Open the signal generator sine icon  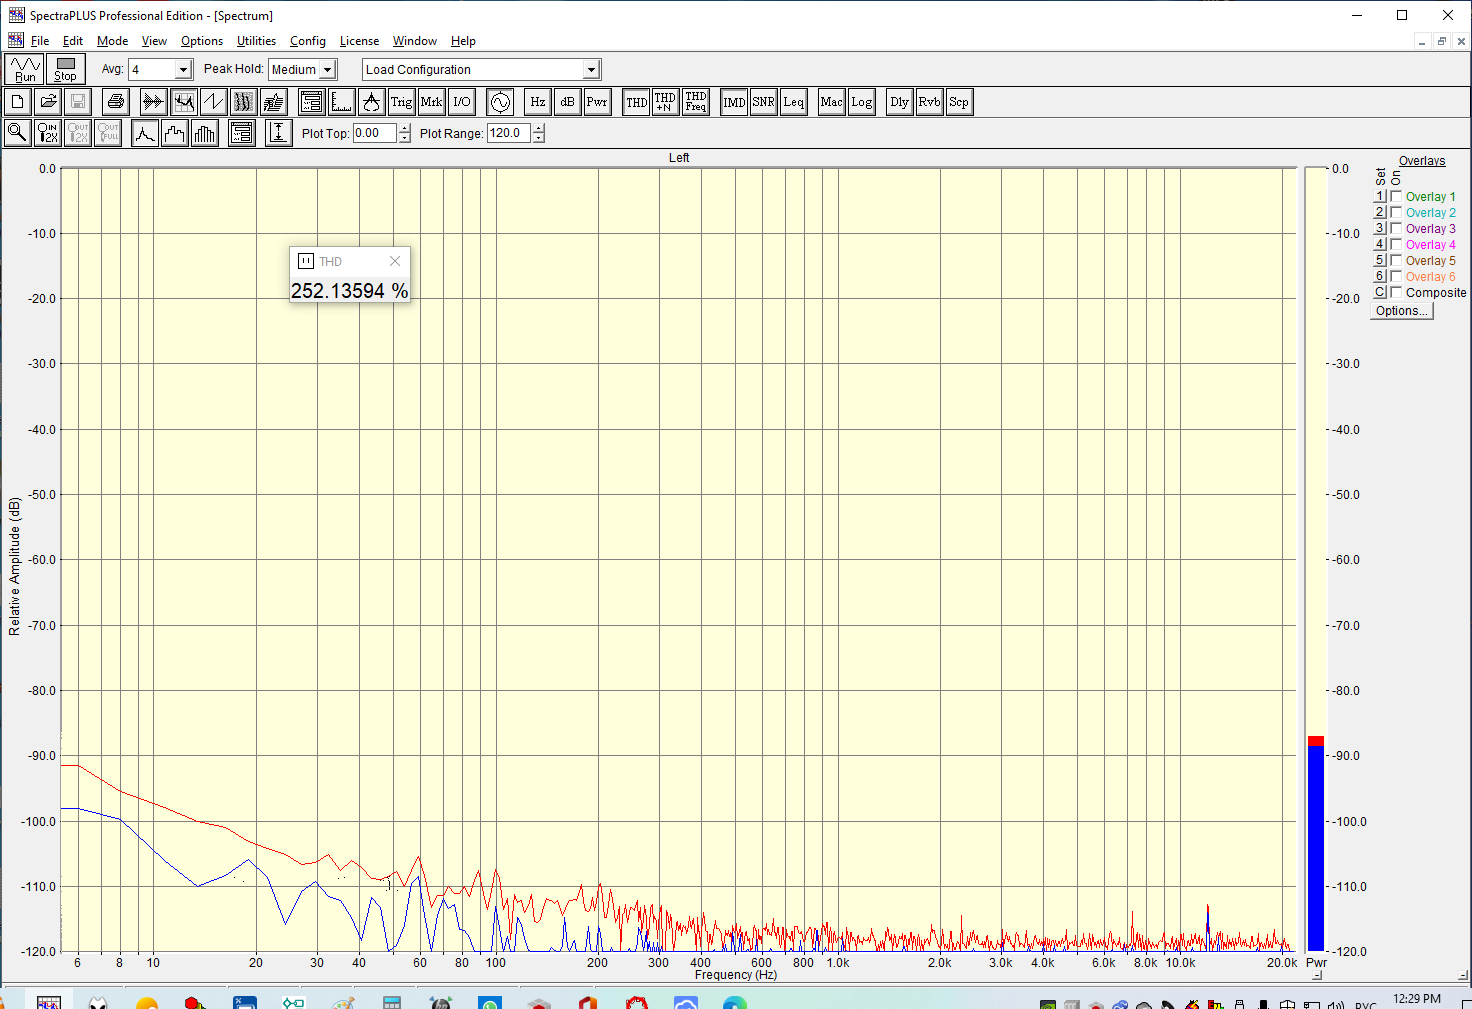(x=500, y=102)
